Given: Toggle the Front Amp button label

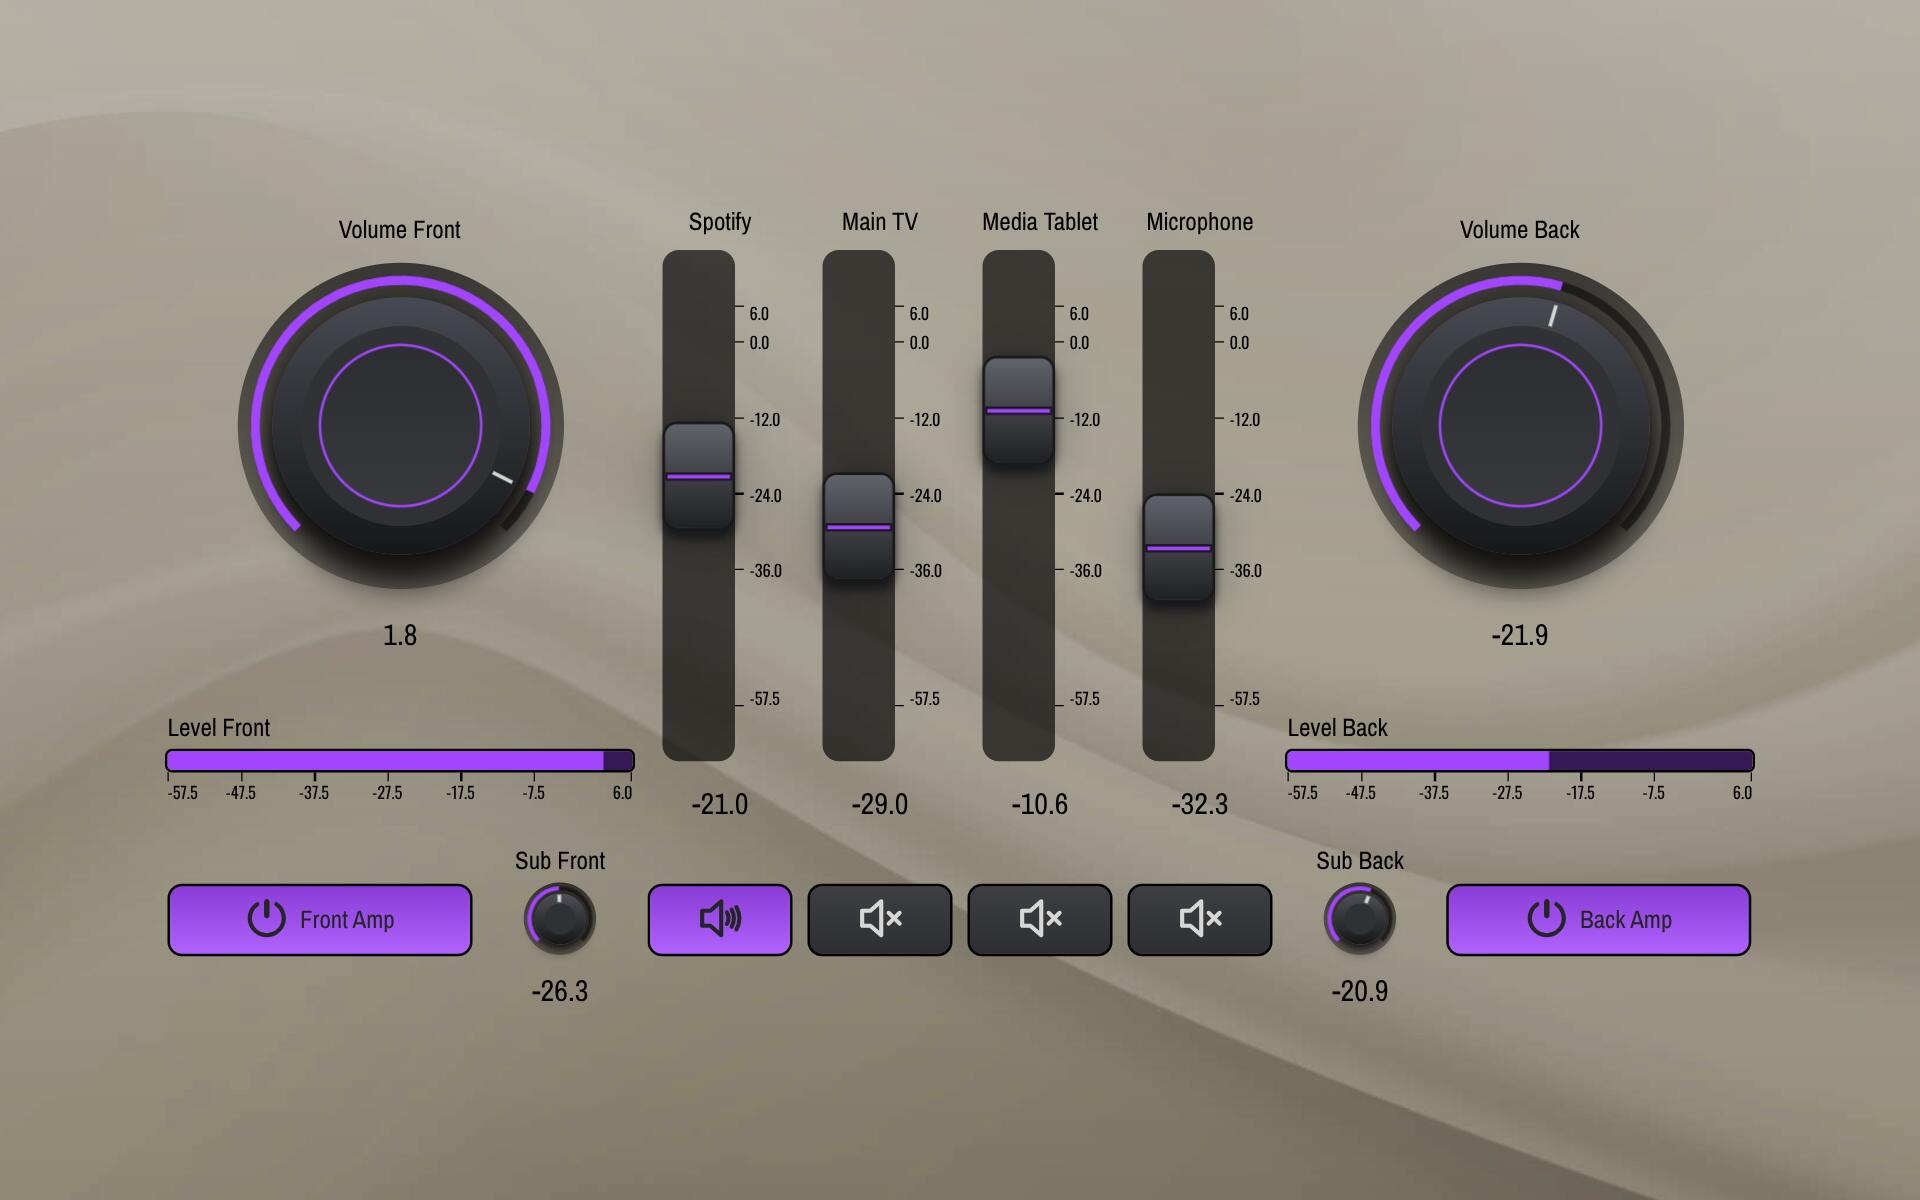Looking at the screenshot, I should 347,920.
